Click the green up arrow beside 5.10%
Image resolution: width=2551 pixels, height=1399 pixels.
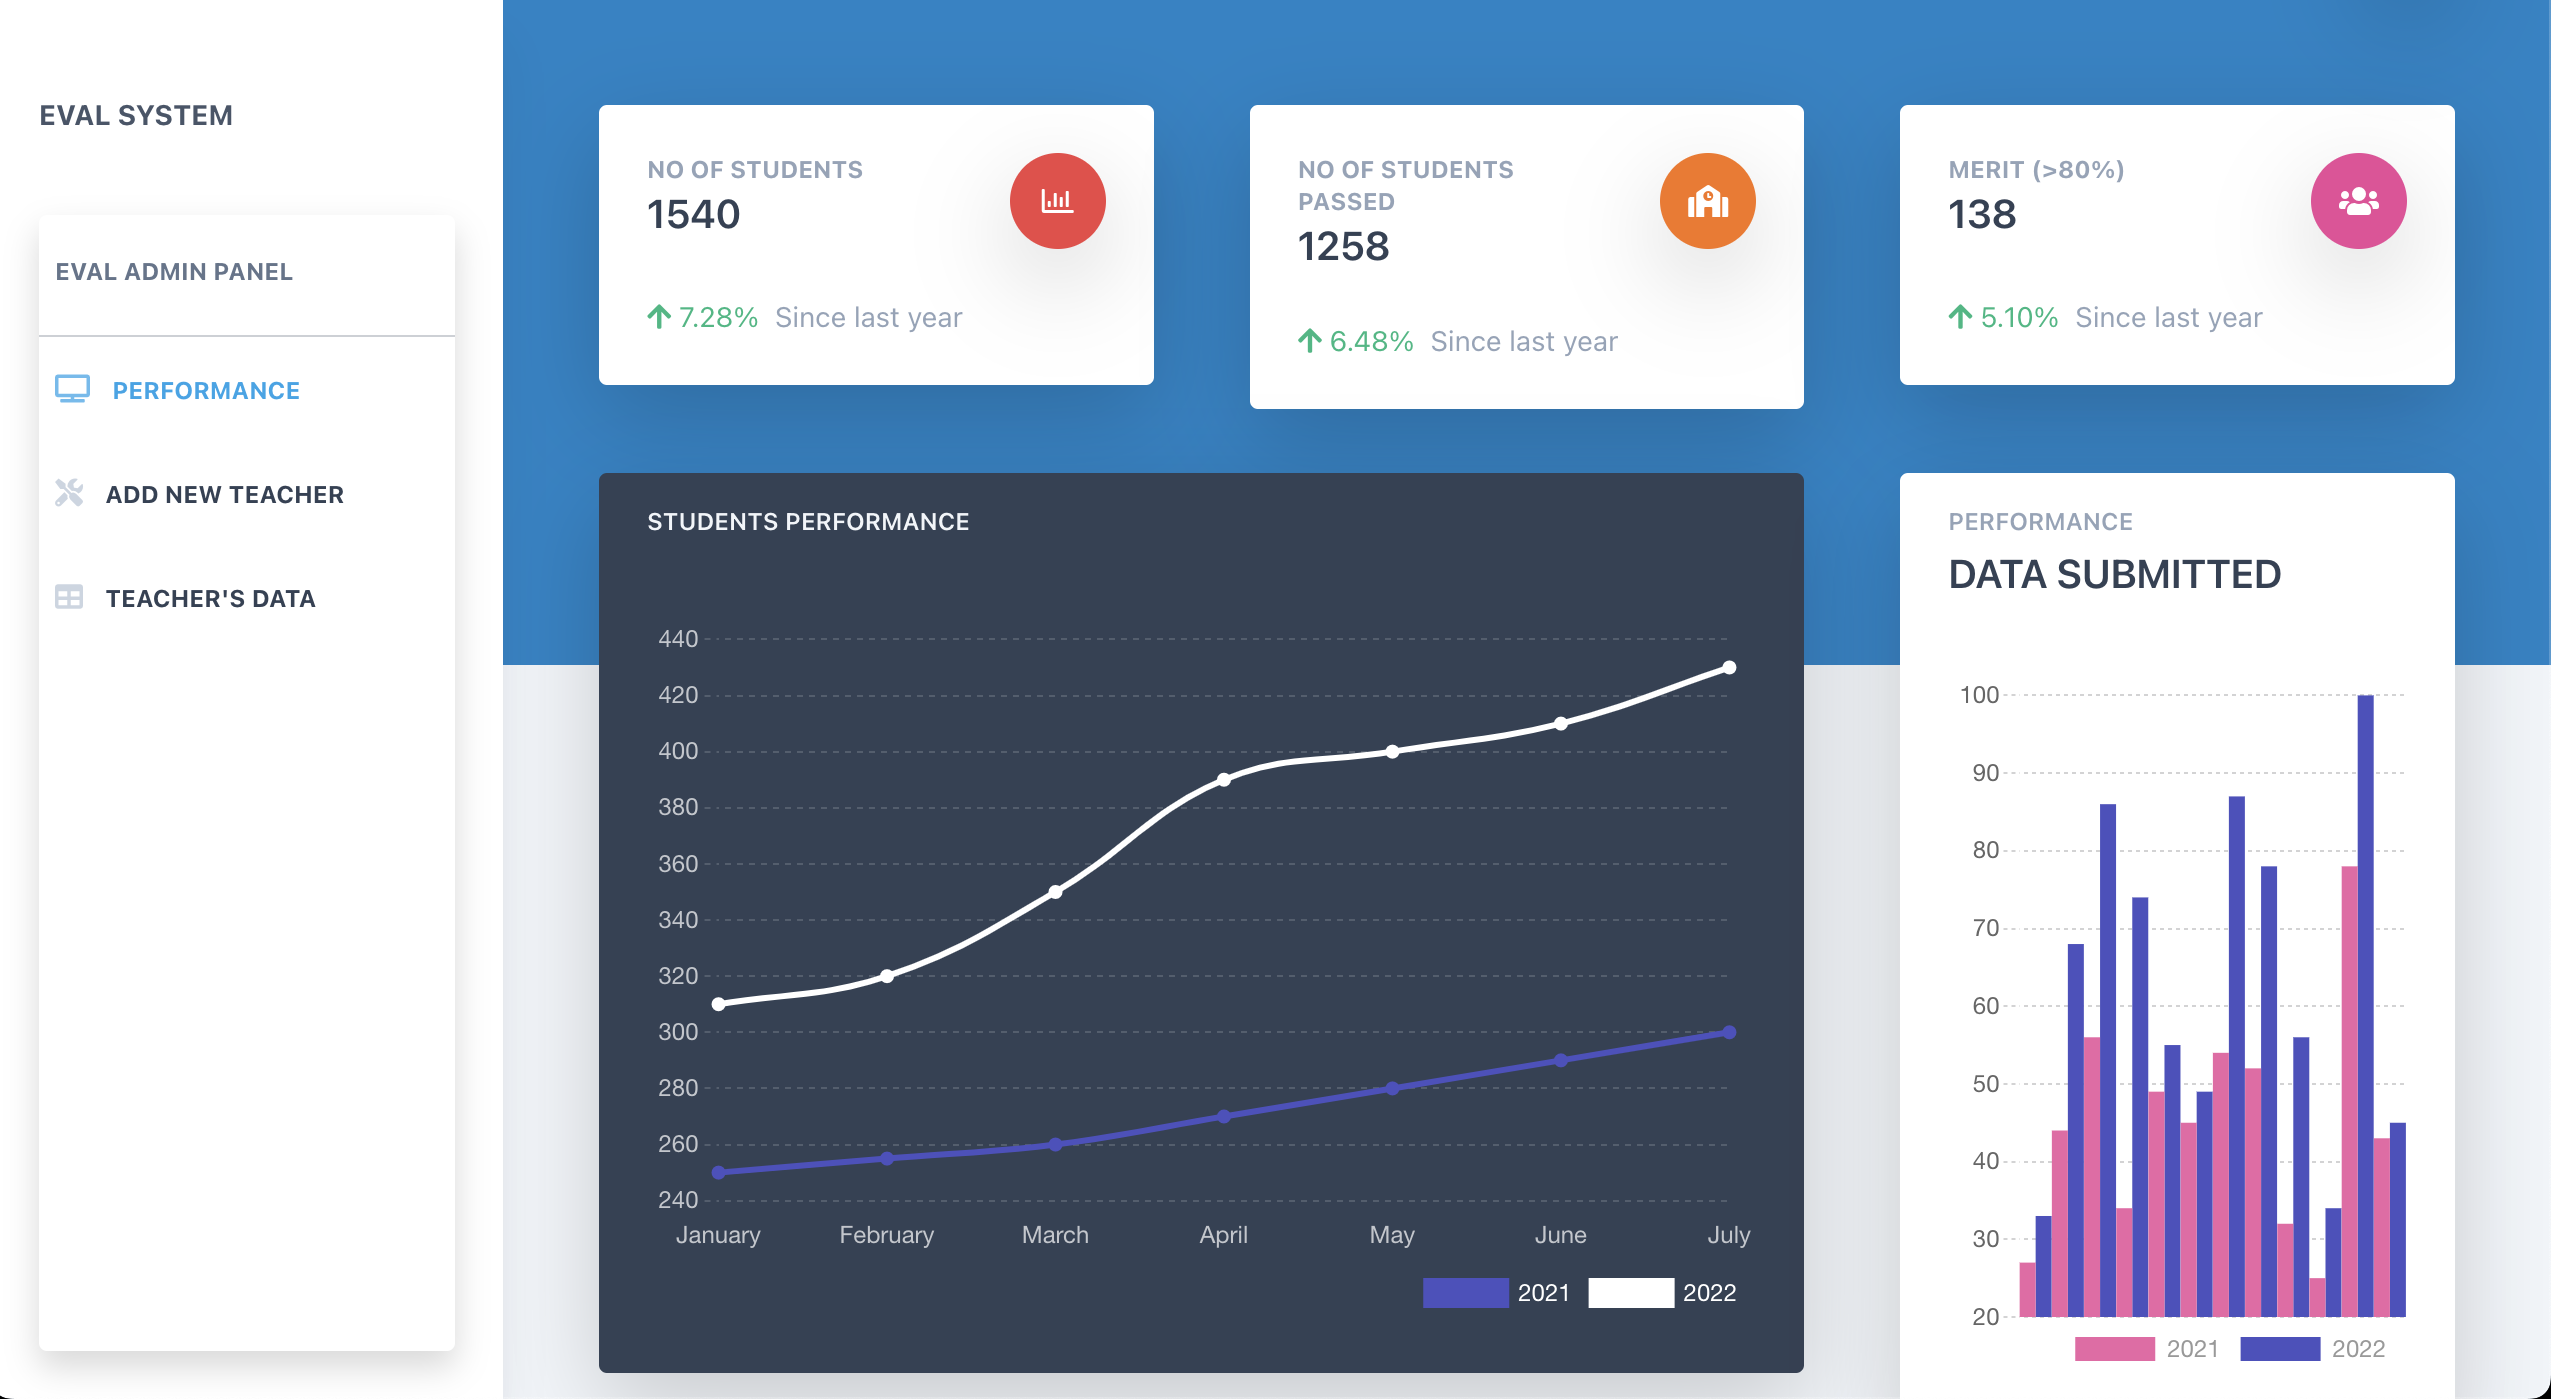click(x=1960, y=317)
